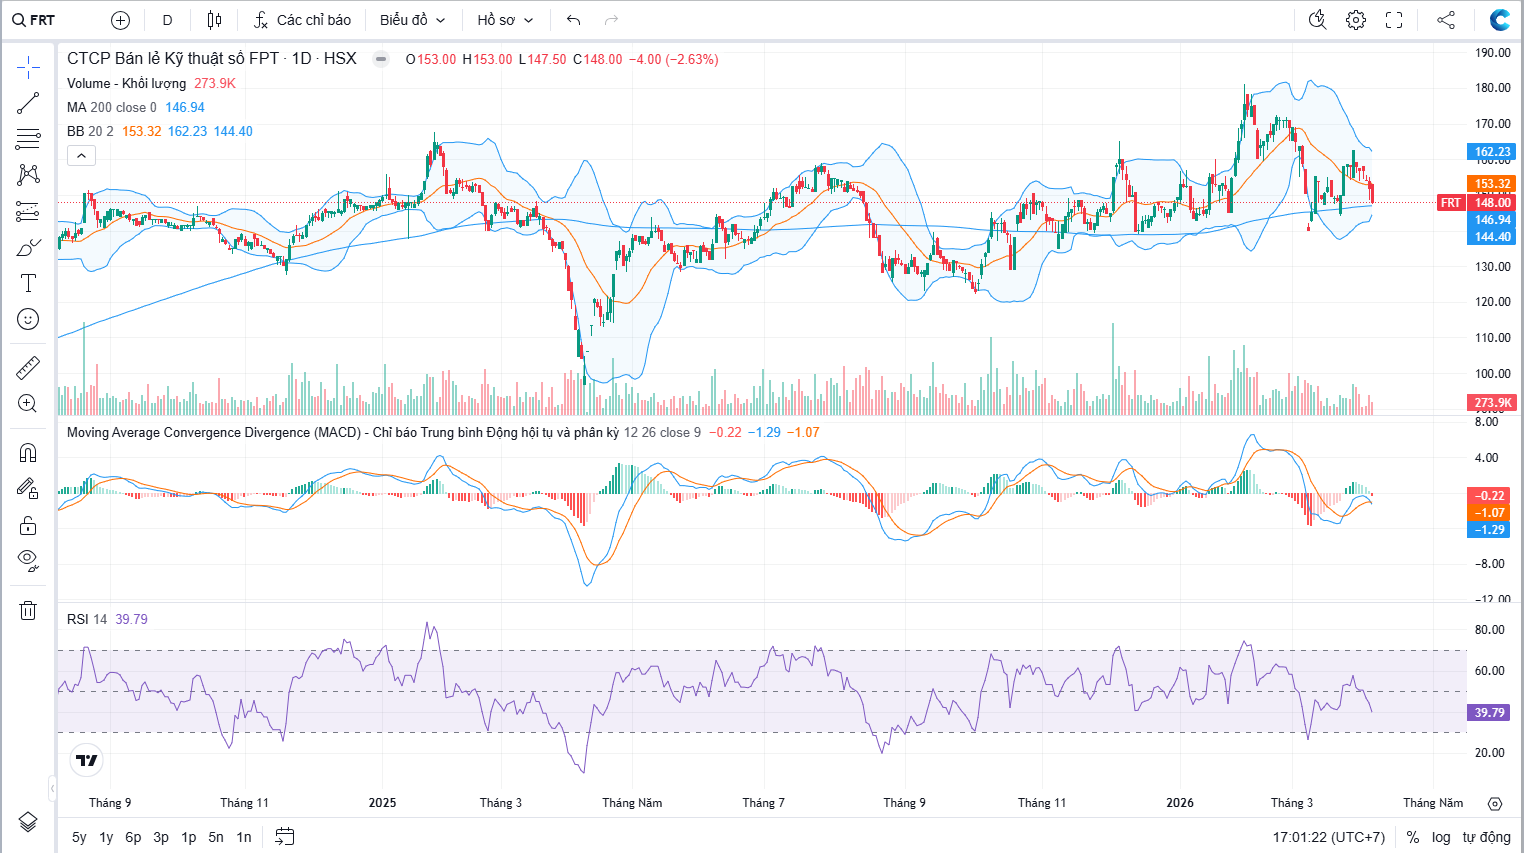Select the Text annotation tool
The height and width of the screenshot is (853, 1524).
click(x=28, y=283)
